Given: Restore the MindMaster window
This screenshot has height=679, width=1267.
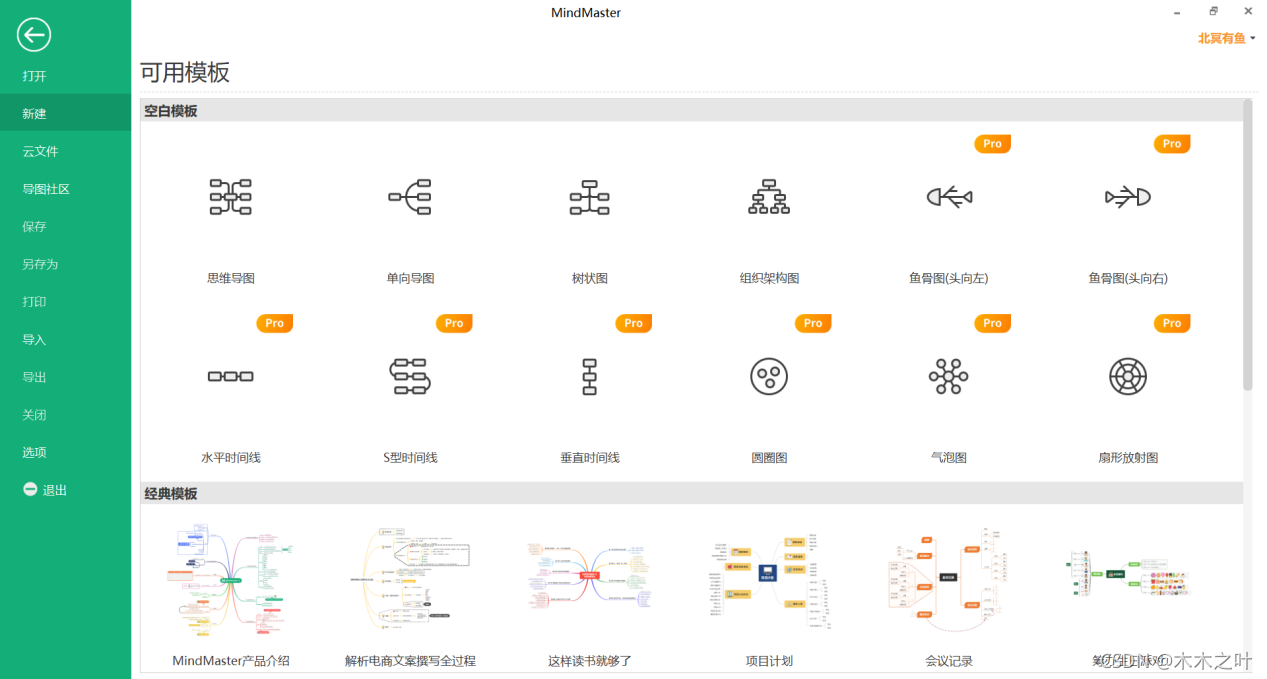Looking at the screenshot, I should 1213,12.
